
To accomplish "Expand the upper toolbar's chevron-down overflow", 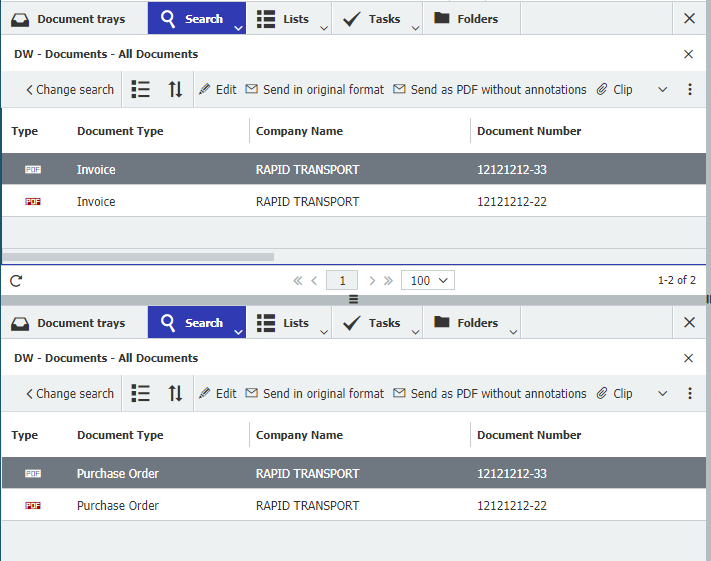I will 662,89.
